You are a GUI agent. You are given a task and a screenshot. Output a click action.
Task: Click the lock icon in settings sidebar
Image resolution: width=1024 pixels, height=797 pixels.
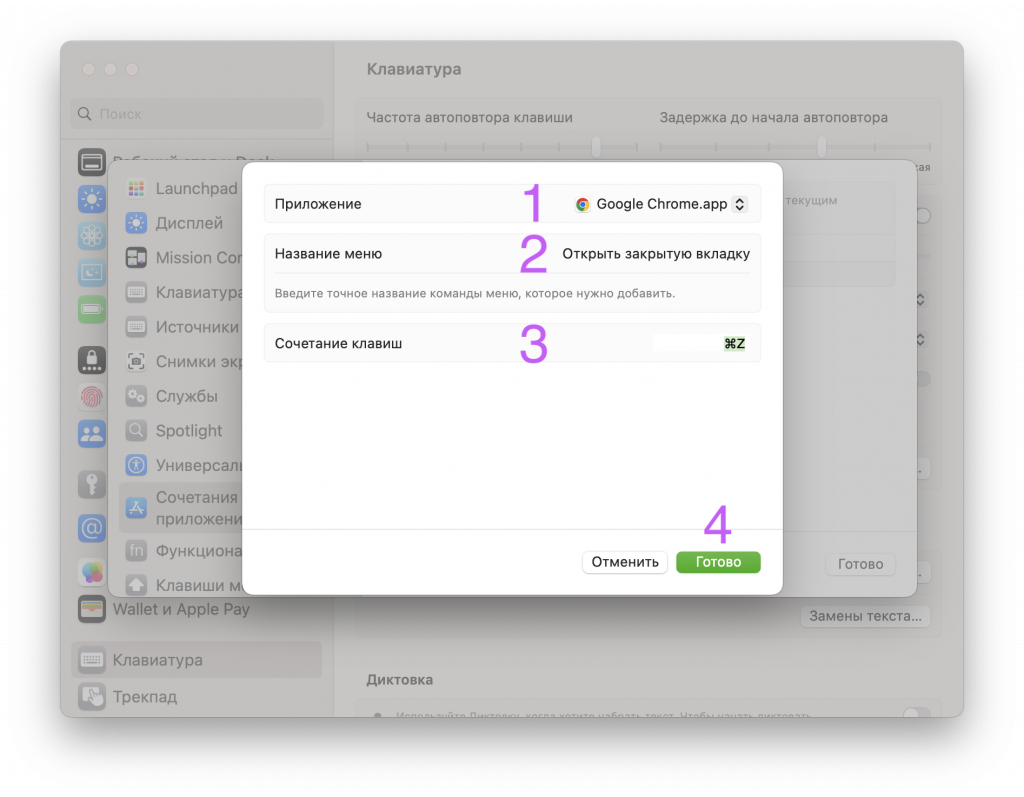point(91,360)
